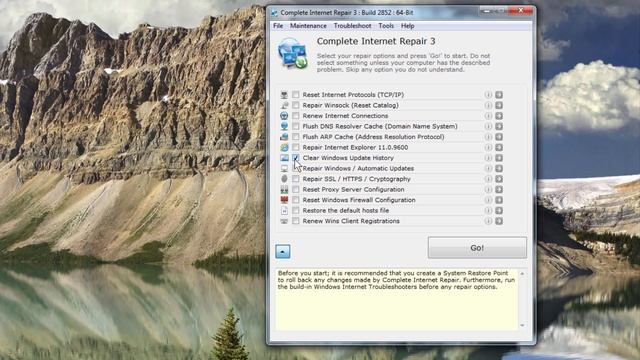The image size is (640, 360).
Task: Check Repair Winsock (Reset Catalog) option
Action: tap(296, 105)
